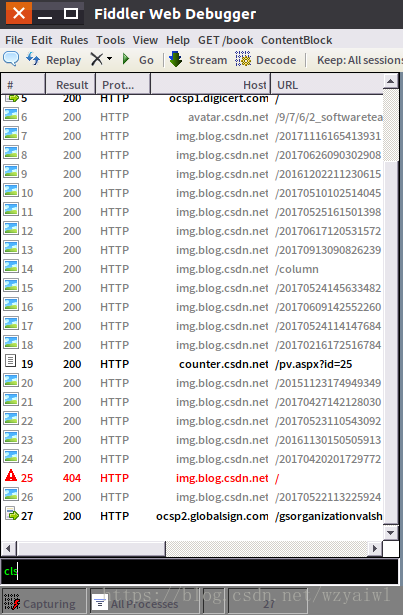
Task: Click post arrow icon of session 27
Action: click(x=12, y=514)
